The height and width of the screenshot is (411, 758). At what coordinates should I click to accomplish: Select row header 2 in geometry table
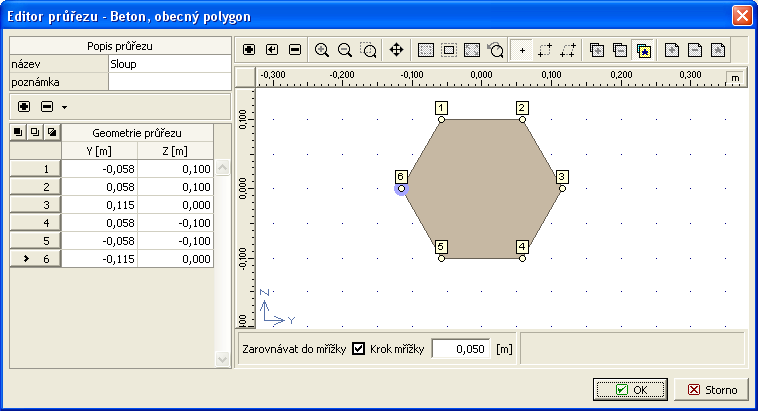coord(35,187)
